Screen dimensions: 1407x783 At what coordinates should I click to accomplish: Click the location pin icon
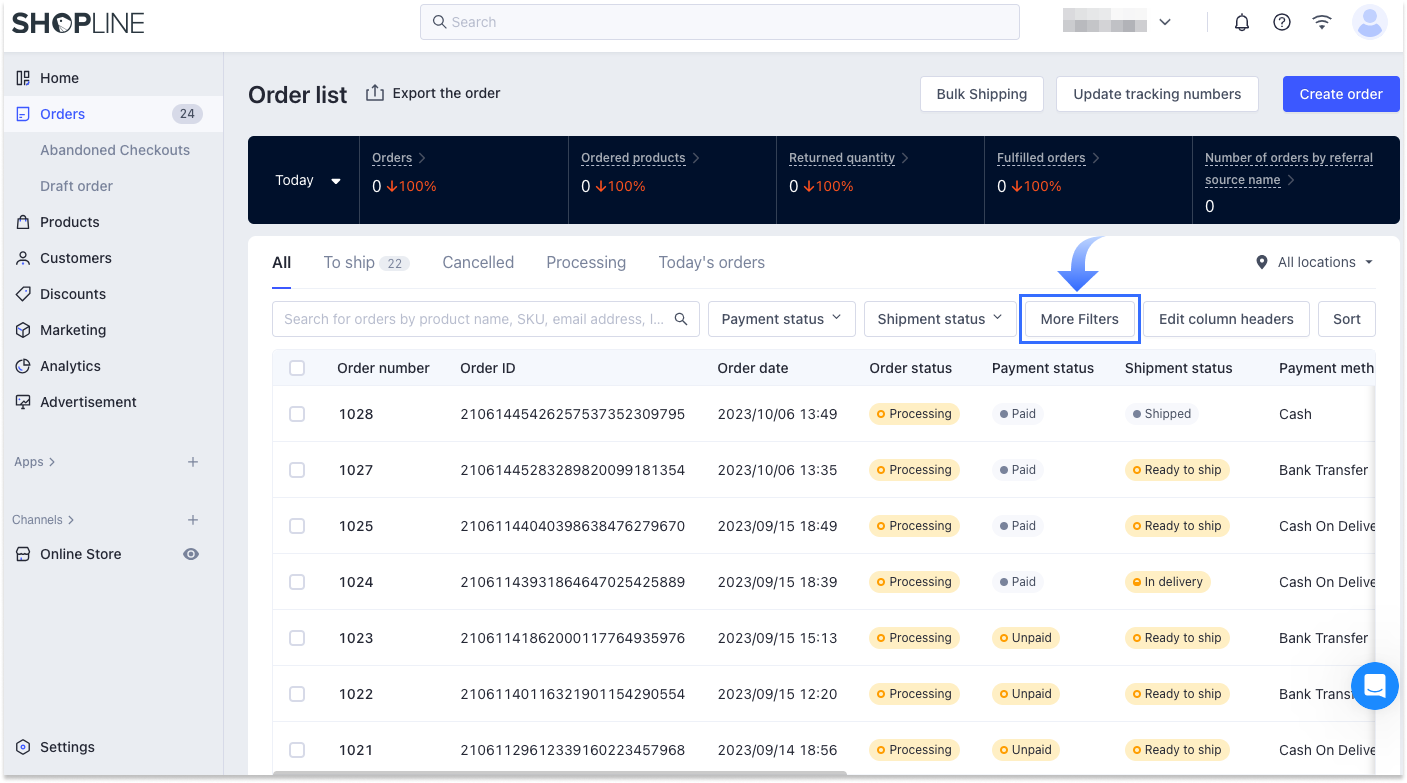tap(1262, 262)
